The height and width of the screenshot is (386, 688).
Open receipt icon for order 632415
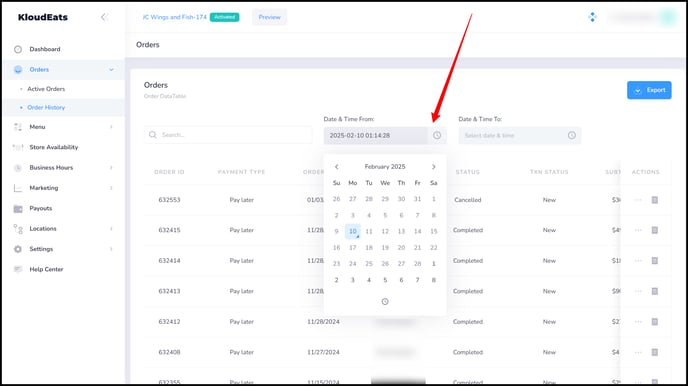coord(655,230)
